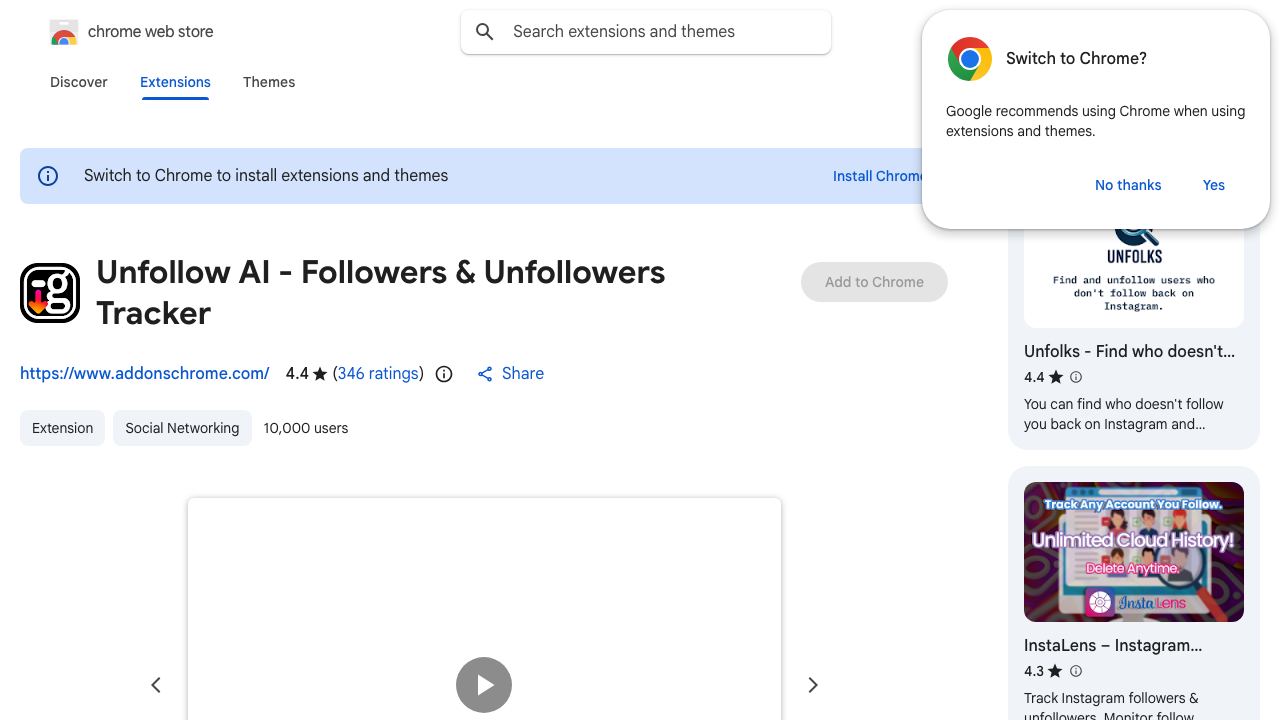Open the 346 ratings link
Viewport: 1280px width, 720px height.
[x=378, y=373]
